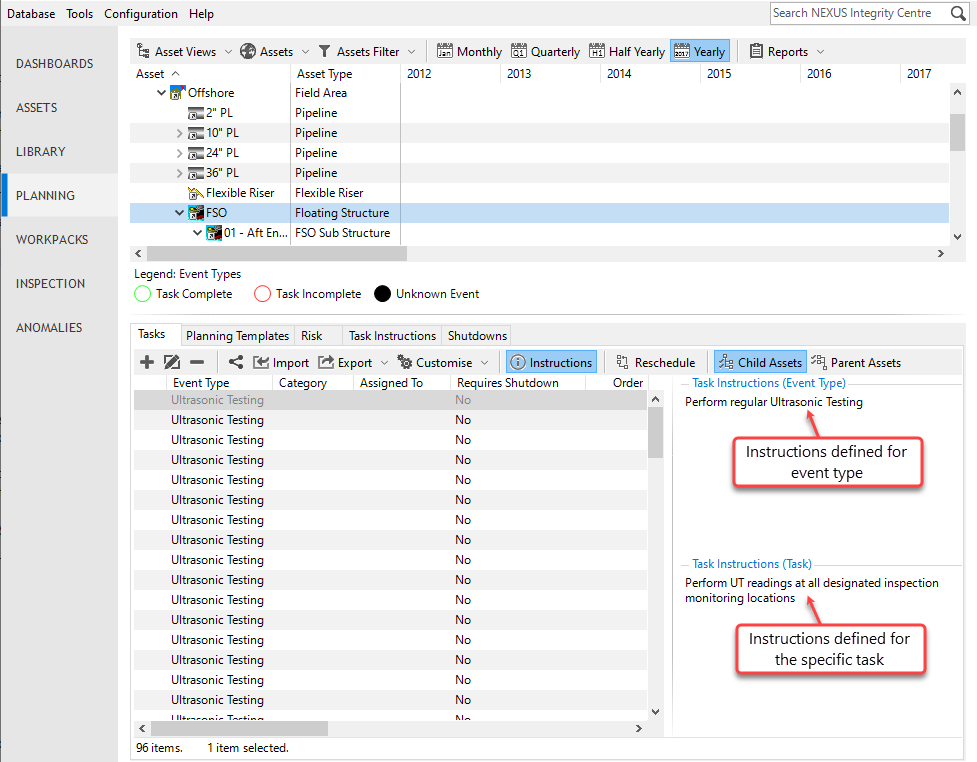Toggle the Instructions panel button

click(x=551, y=362)
